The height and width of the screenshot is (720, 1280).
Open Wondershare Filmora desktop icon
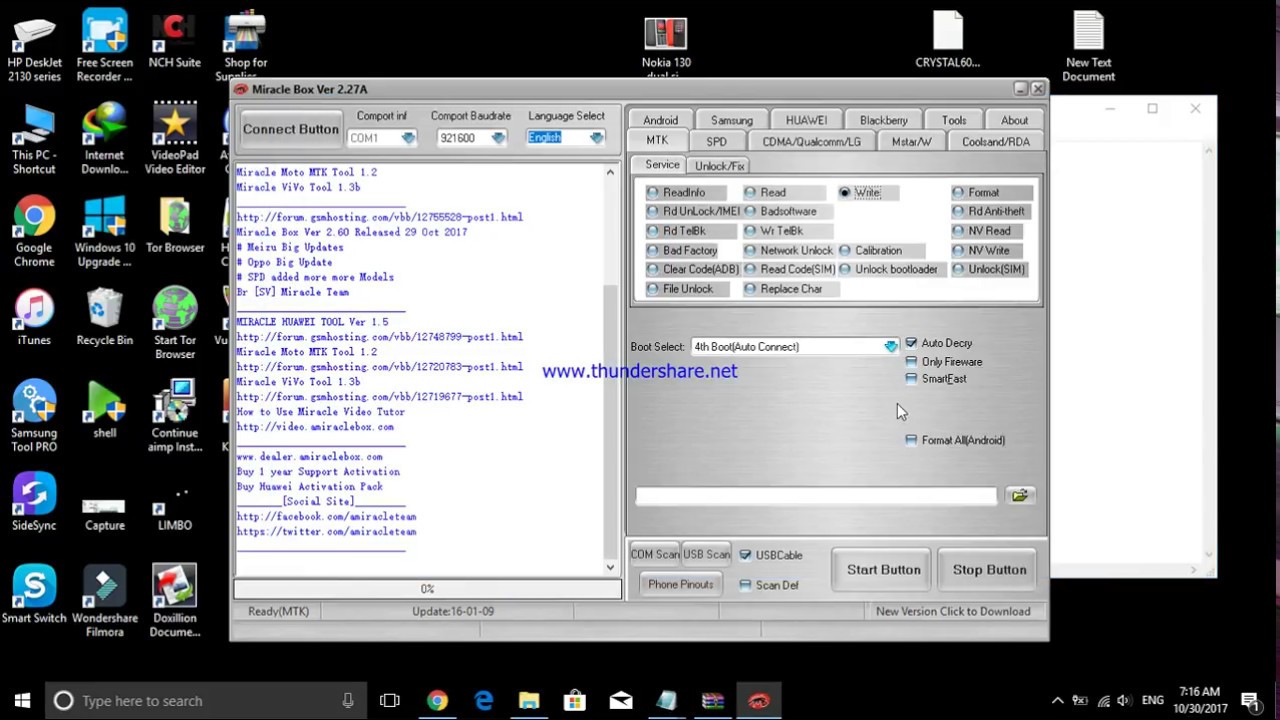coord(104,602)
